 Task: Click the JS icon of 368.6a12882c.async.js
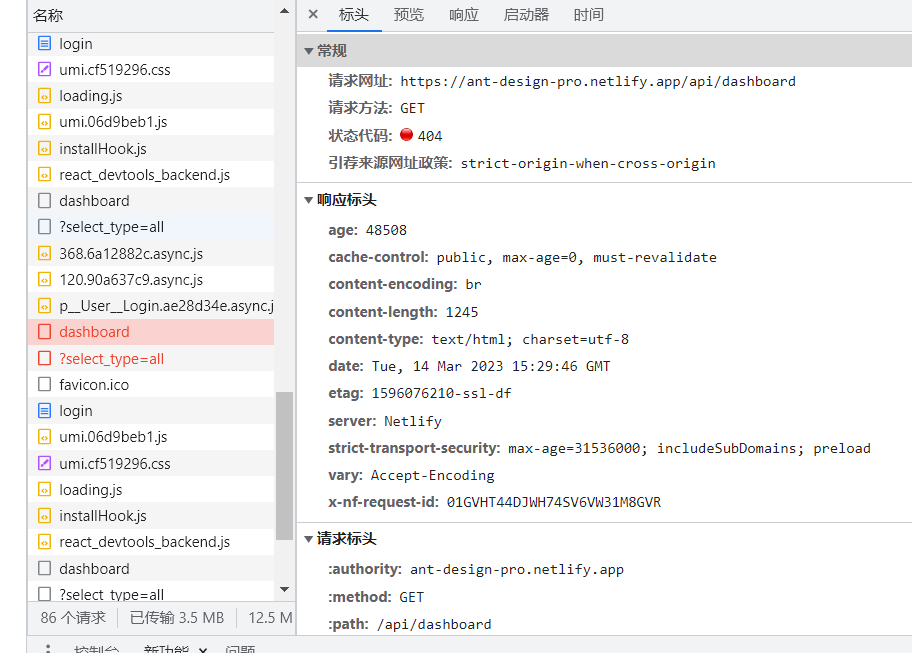(x=44, y=253)
